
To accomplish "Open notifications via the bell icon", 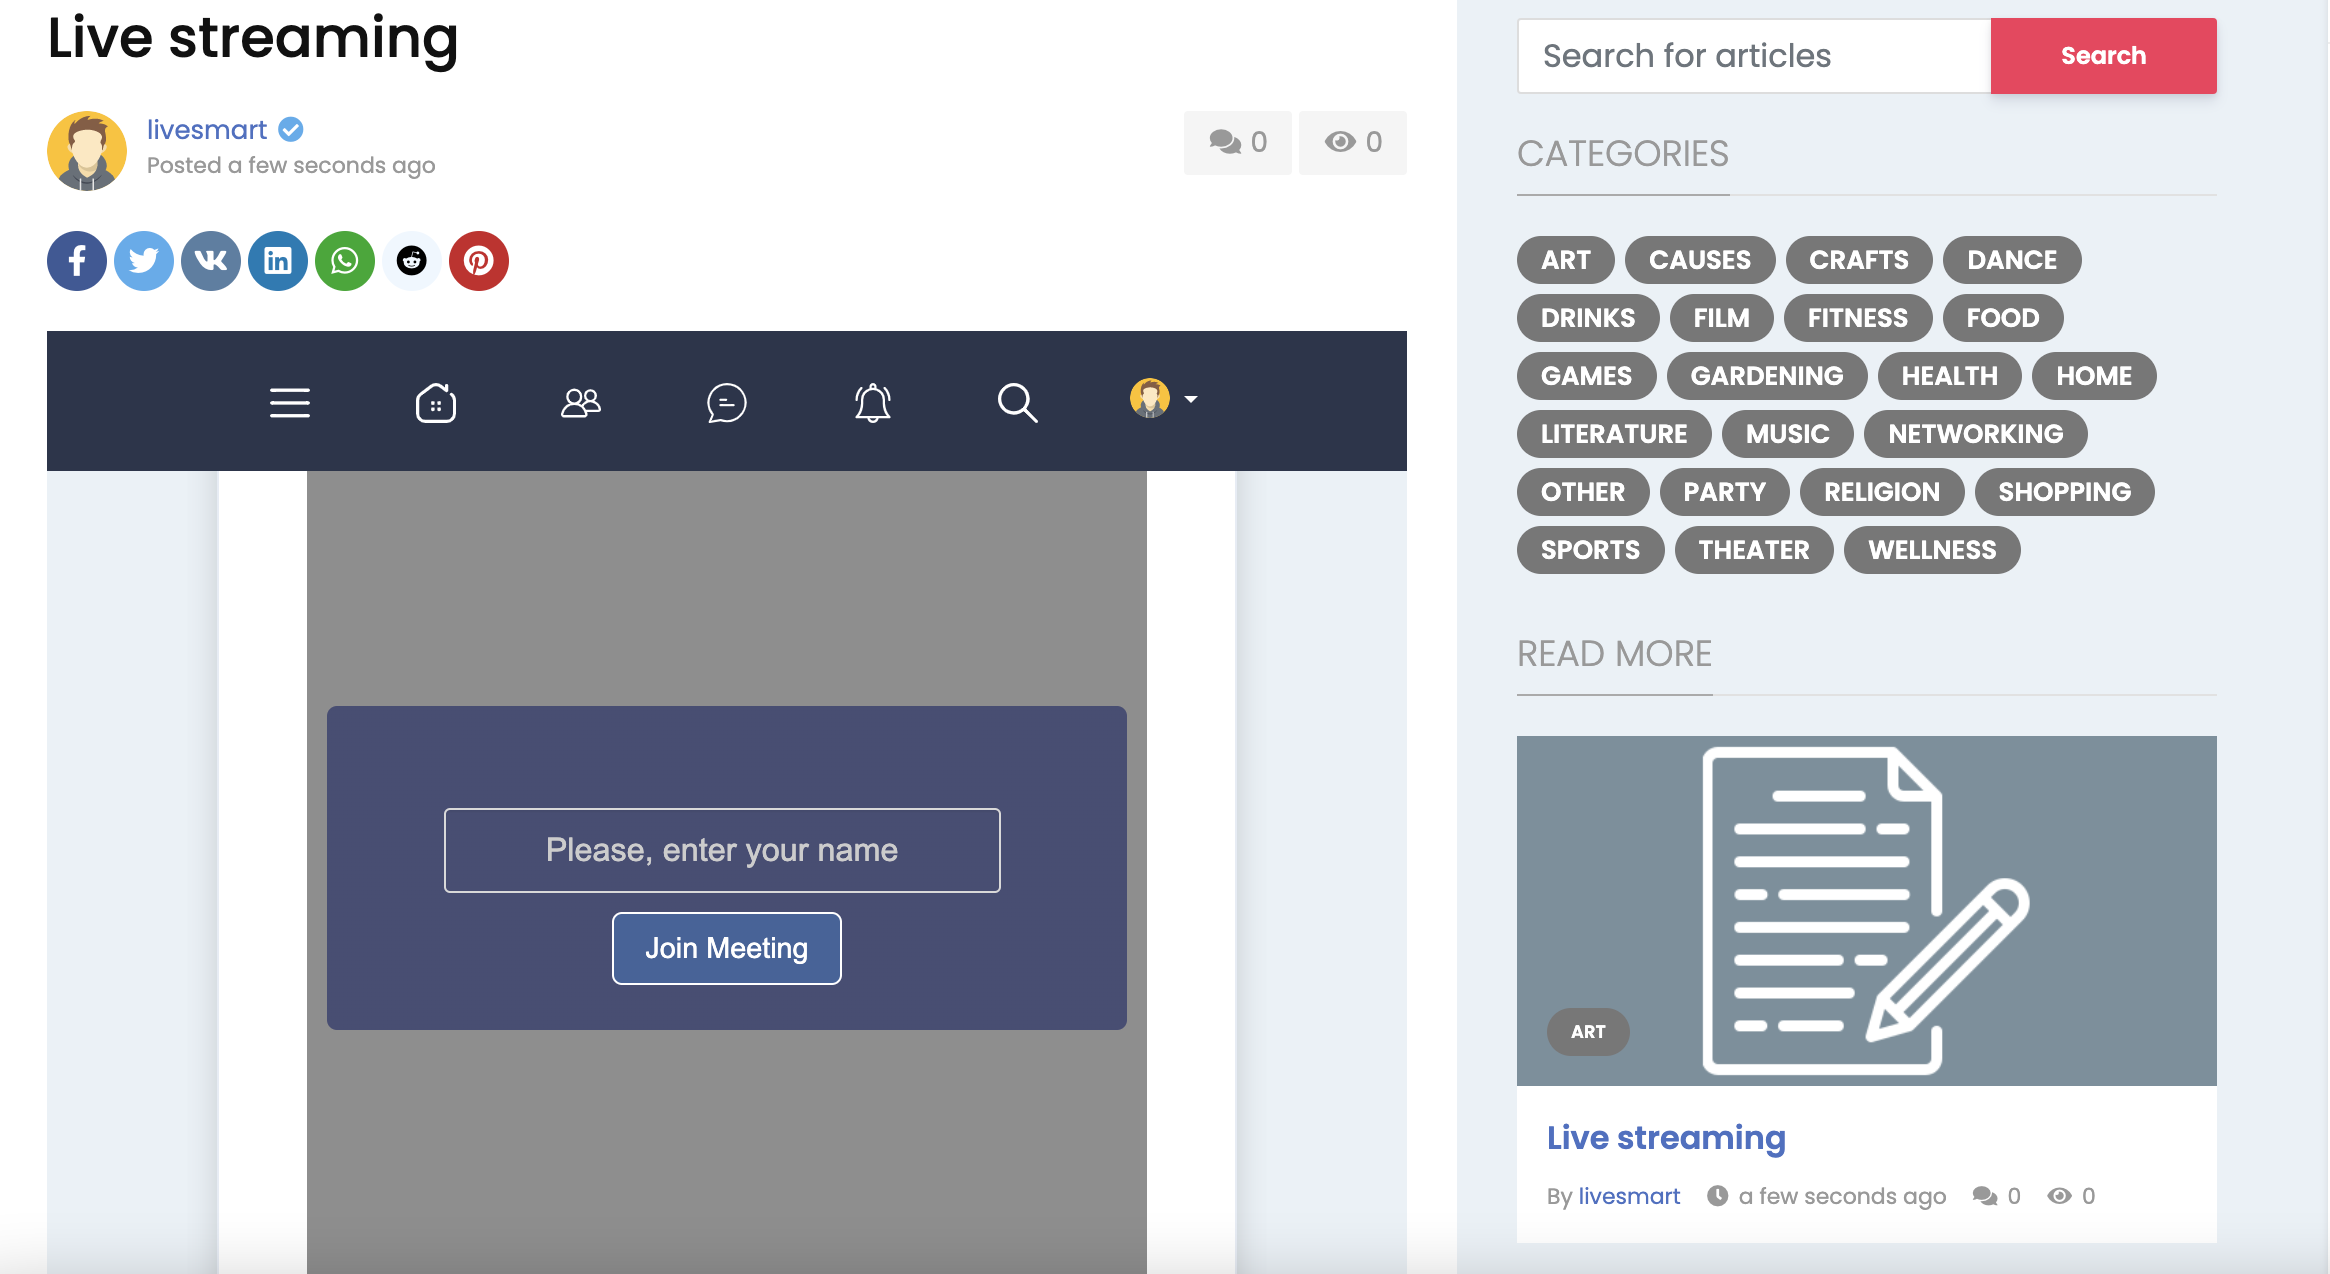I will [x=871, y=403].
